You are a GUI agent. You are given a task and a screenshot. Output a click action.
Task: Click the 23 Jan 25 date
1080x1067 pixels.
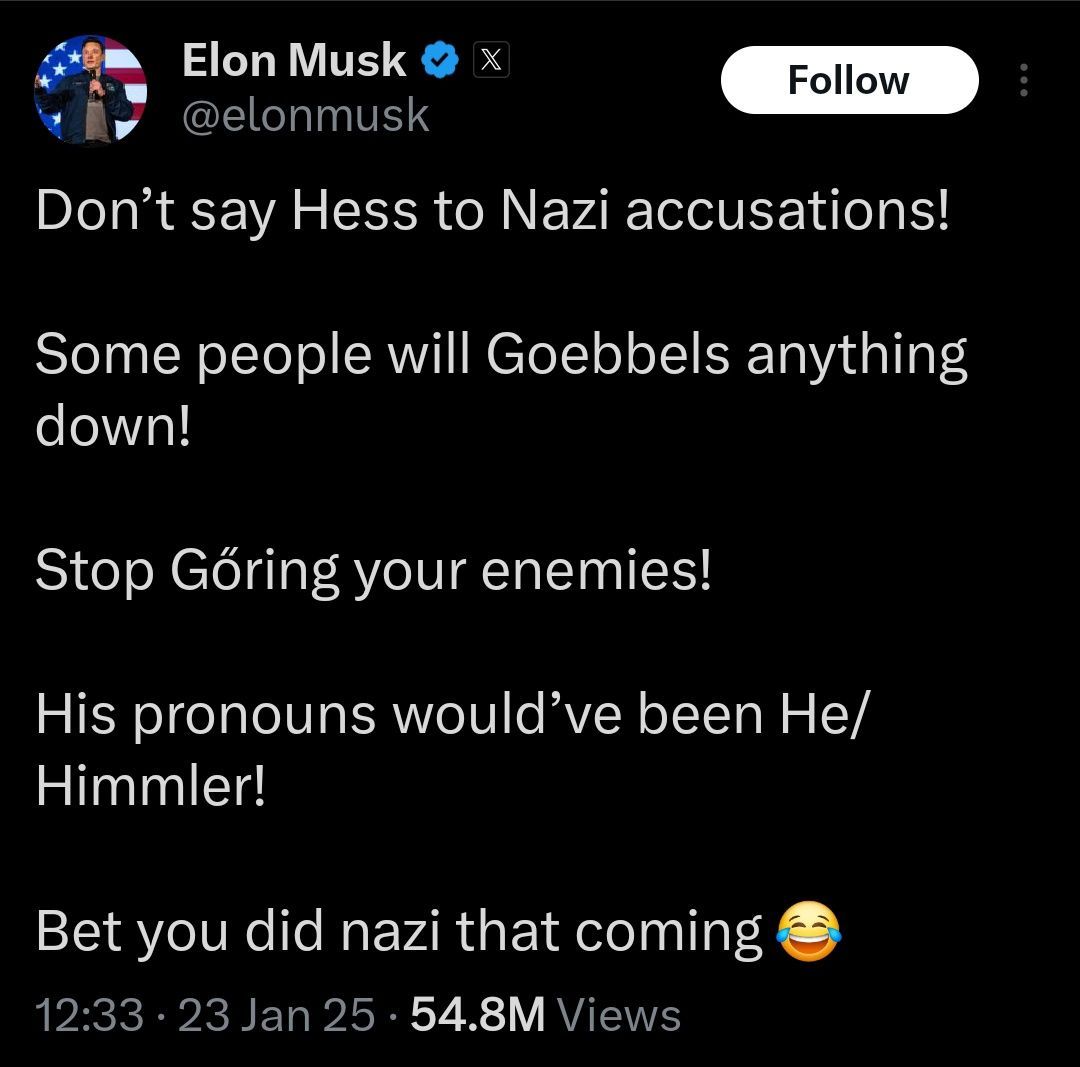click(x=277, y=1016)
